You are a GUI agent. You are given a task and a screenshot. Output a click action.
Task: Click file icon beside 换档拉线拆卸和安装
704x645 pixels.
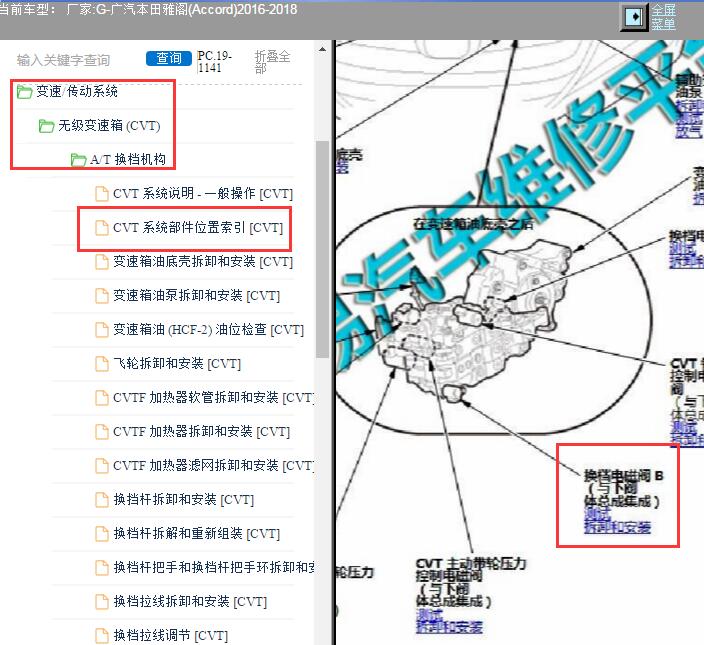[102, 601]
